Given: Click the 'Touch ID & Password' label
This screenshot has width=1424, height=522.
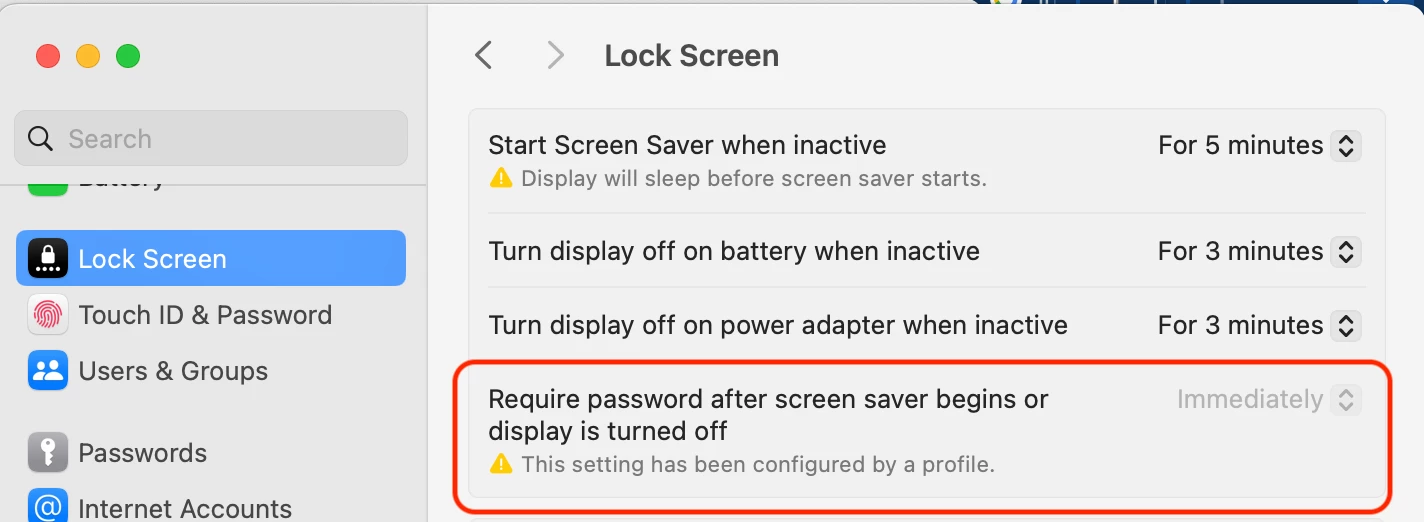Looking at the screenshot, I should (205, 315).
